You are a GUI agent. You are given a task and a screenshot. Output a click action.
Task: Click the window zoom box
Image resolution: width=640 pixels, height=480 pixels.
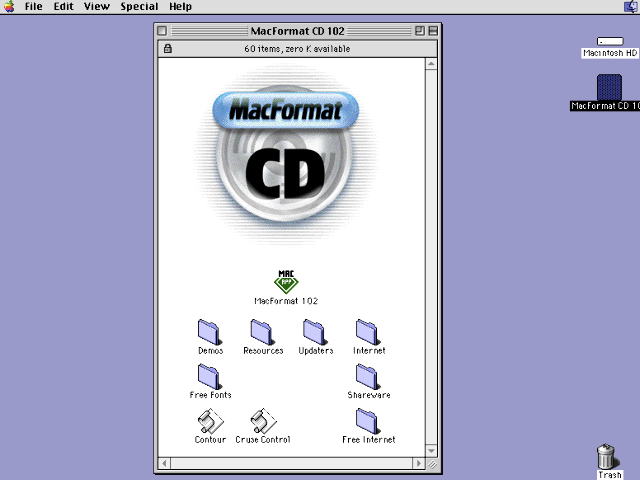pyautogui.click(x=420, y=31)
